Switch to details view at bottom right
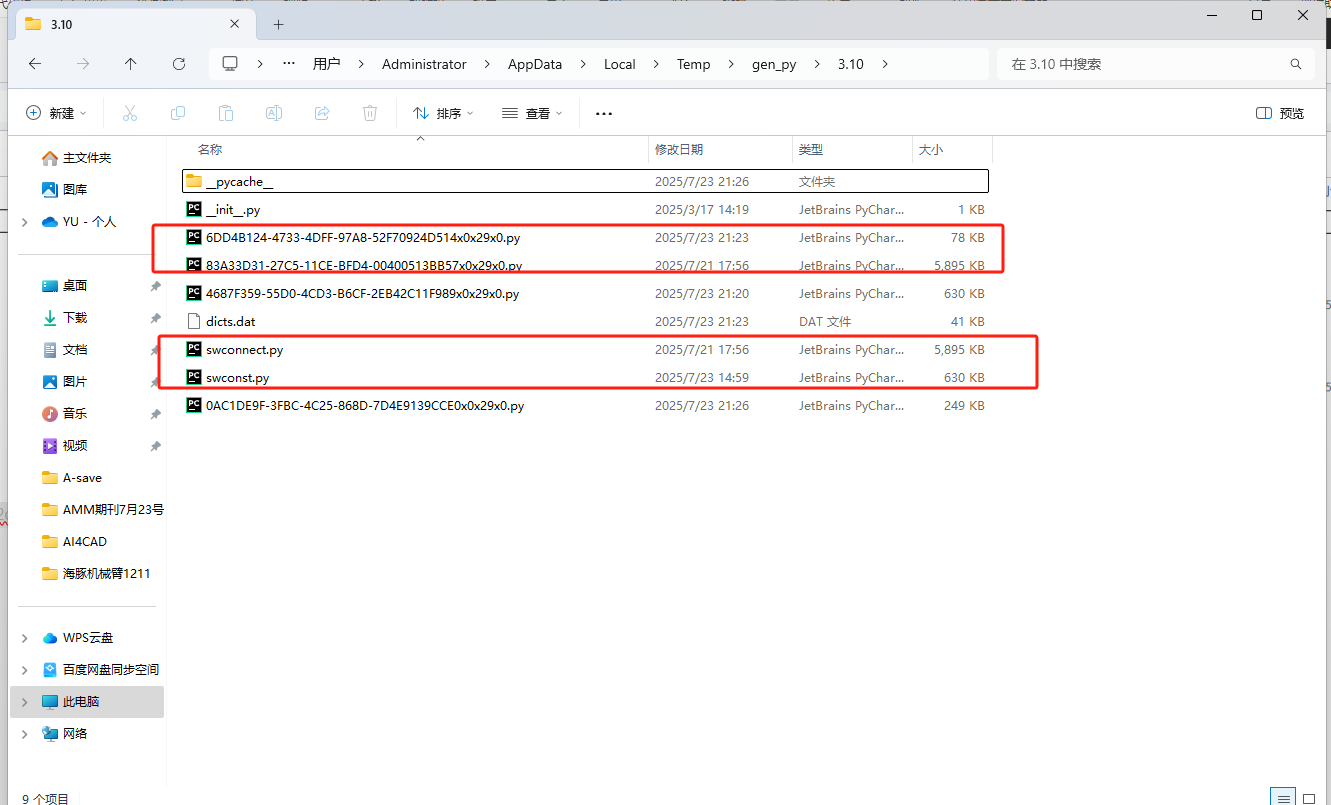This screenshot has height=805, width=1331. click(x=1283, y=797)
